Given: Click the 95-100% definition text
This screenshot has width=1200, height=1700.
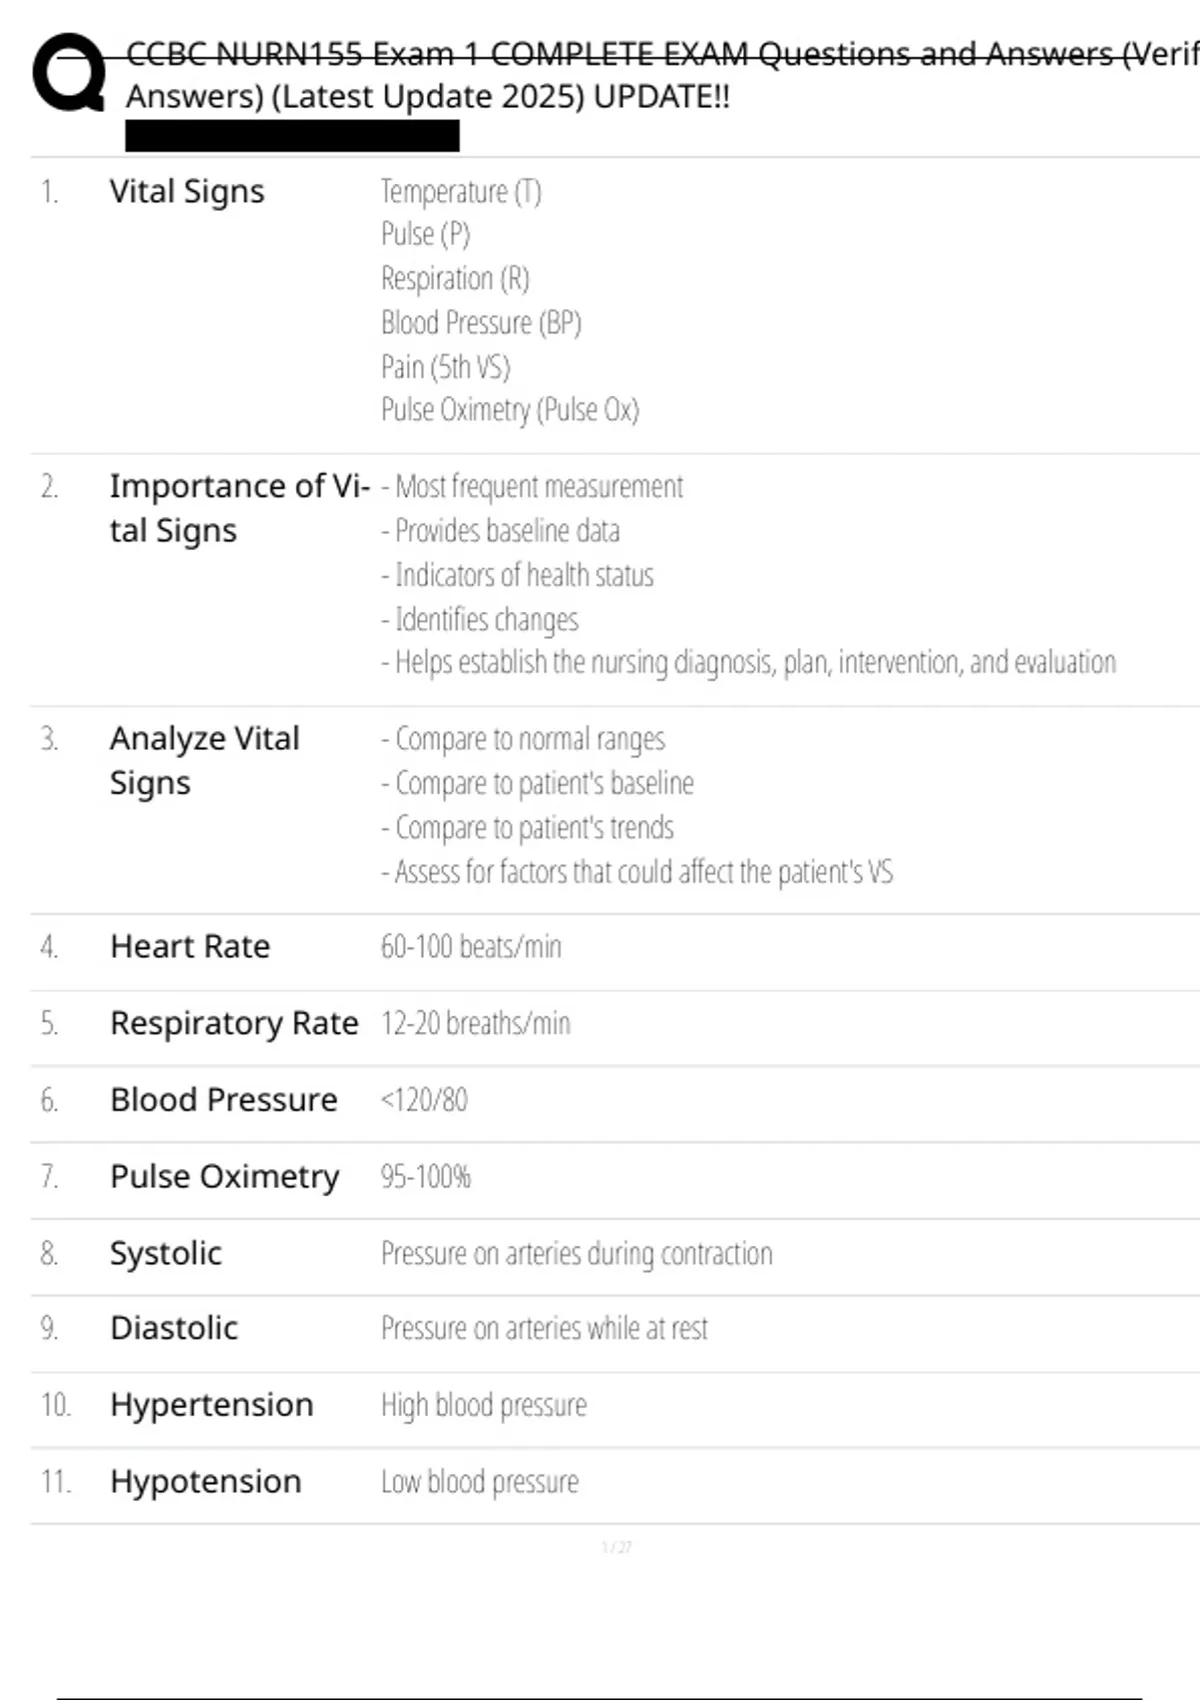Looking at the screenshot, I should (x=425, y=1177).
